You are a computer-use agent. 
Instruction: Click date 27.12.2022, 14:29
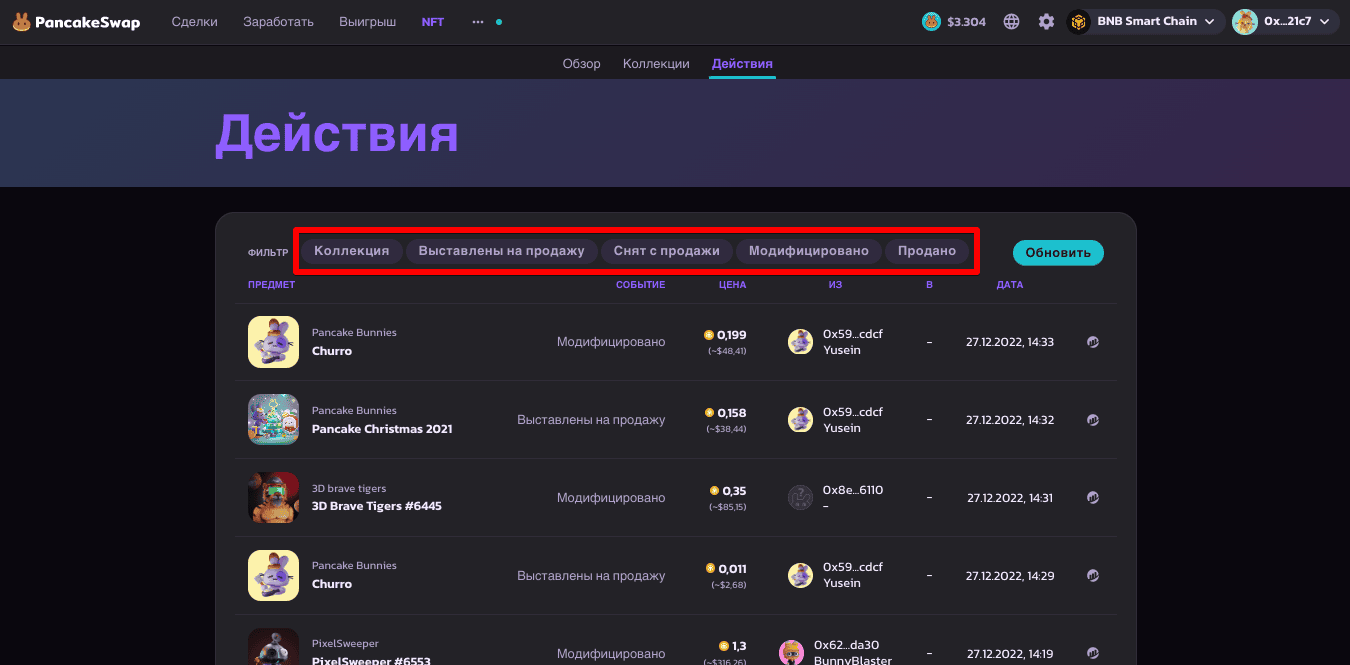pyautogui.click(x=1010, y=576)
